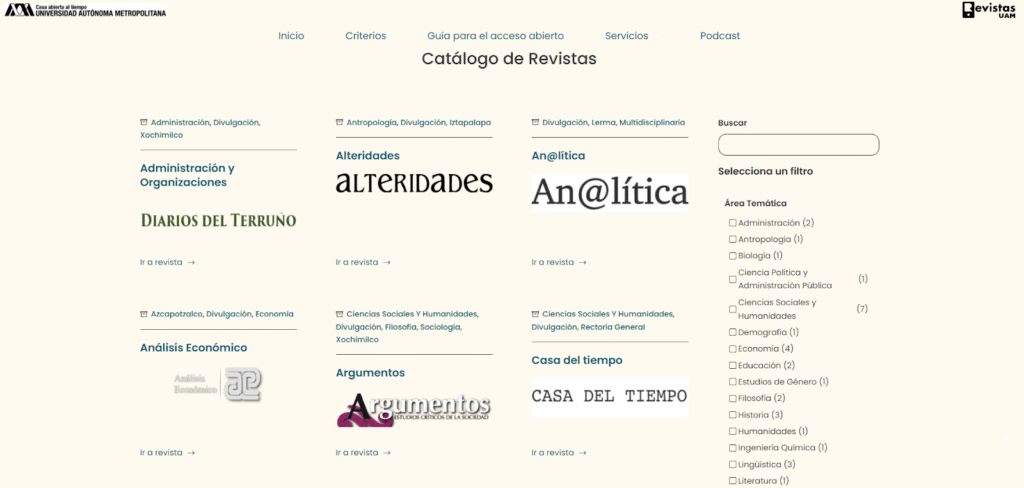
Task: Click the Buscar search input field
Action: [798, 145]
